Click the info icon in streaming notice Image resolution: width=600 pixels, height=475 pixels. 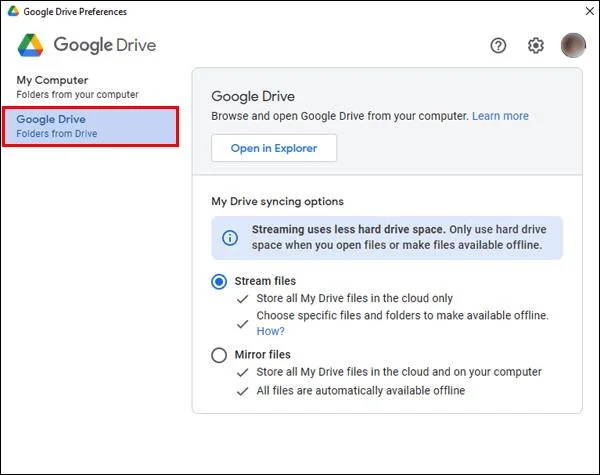[x=230, y=238]
